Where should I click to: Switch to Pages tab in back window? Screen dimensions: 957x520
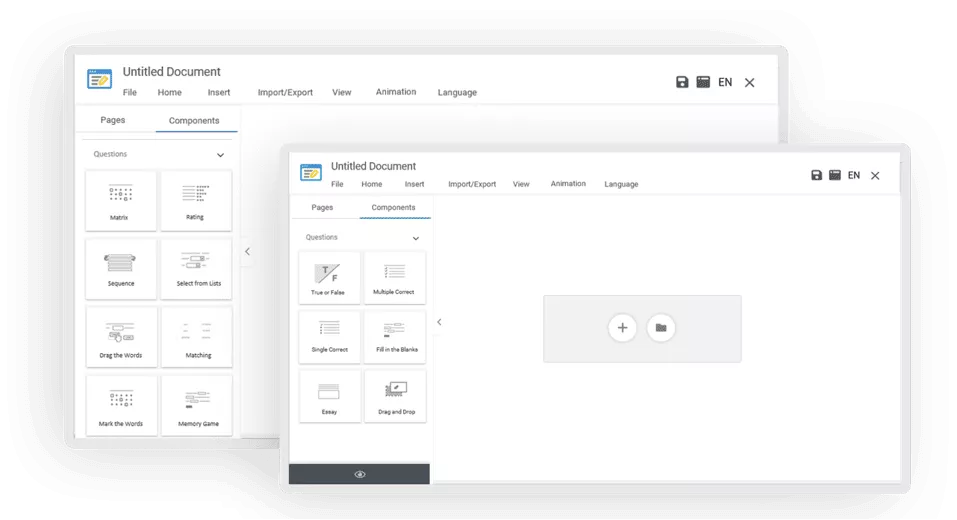[113, 120]
